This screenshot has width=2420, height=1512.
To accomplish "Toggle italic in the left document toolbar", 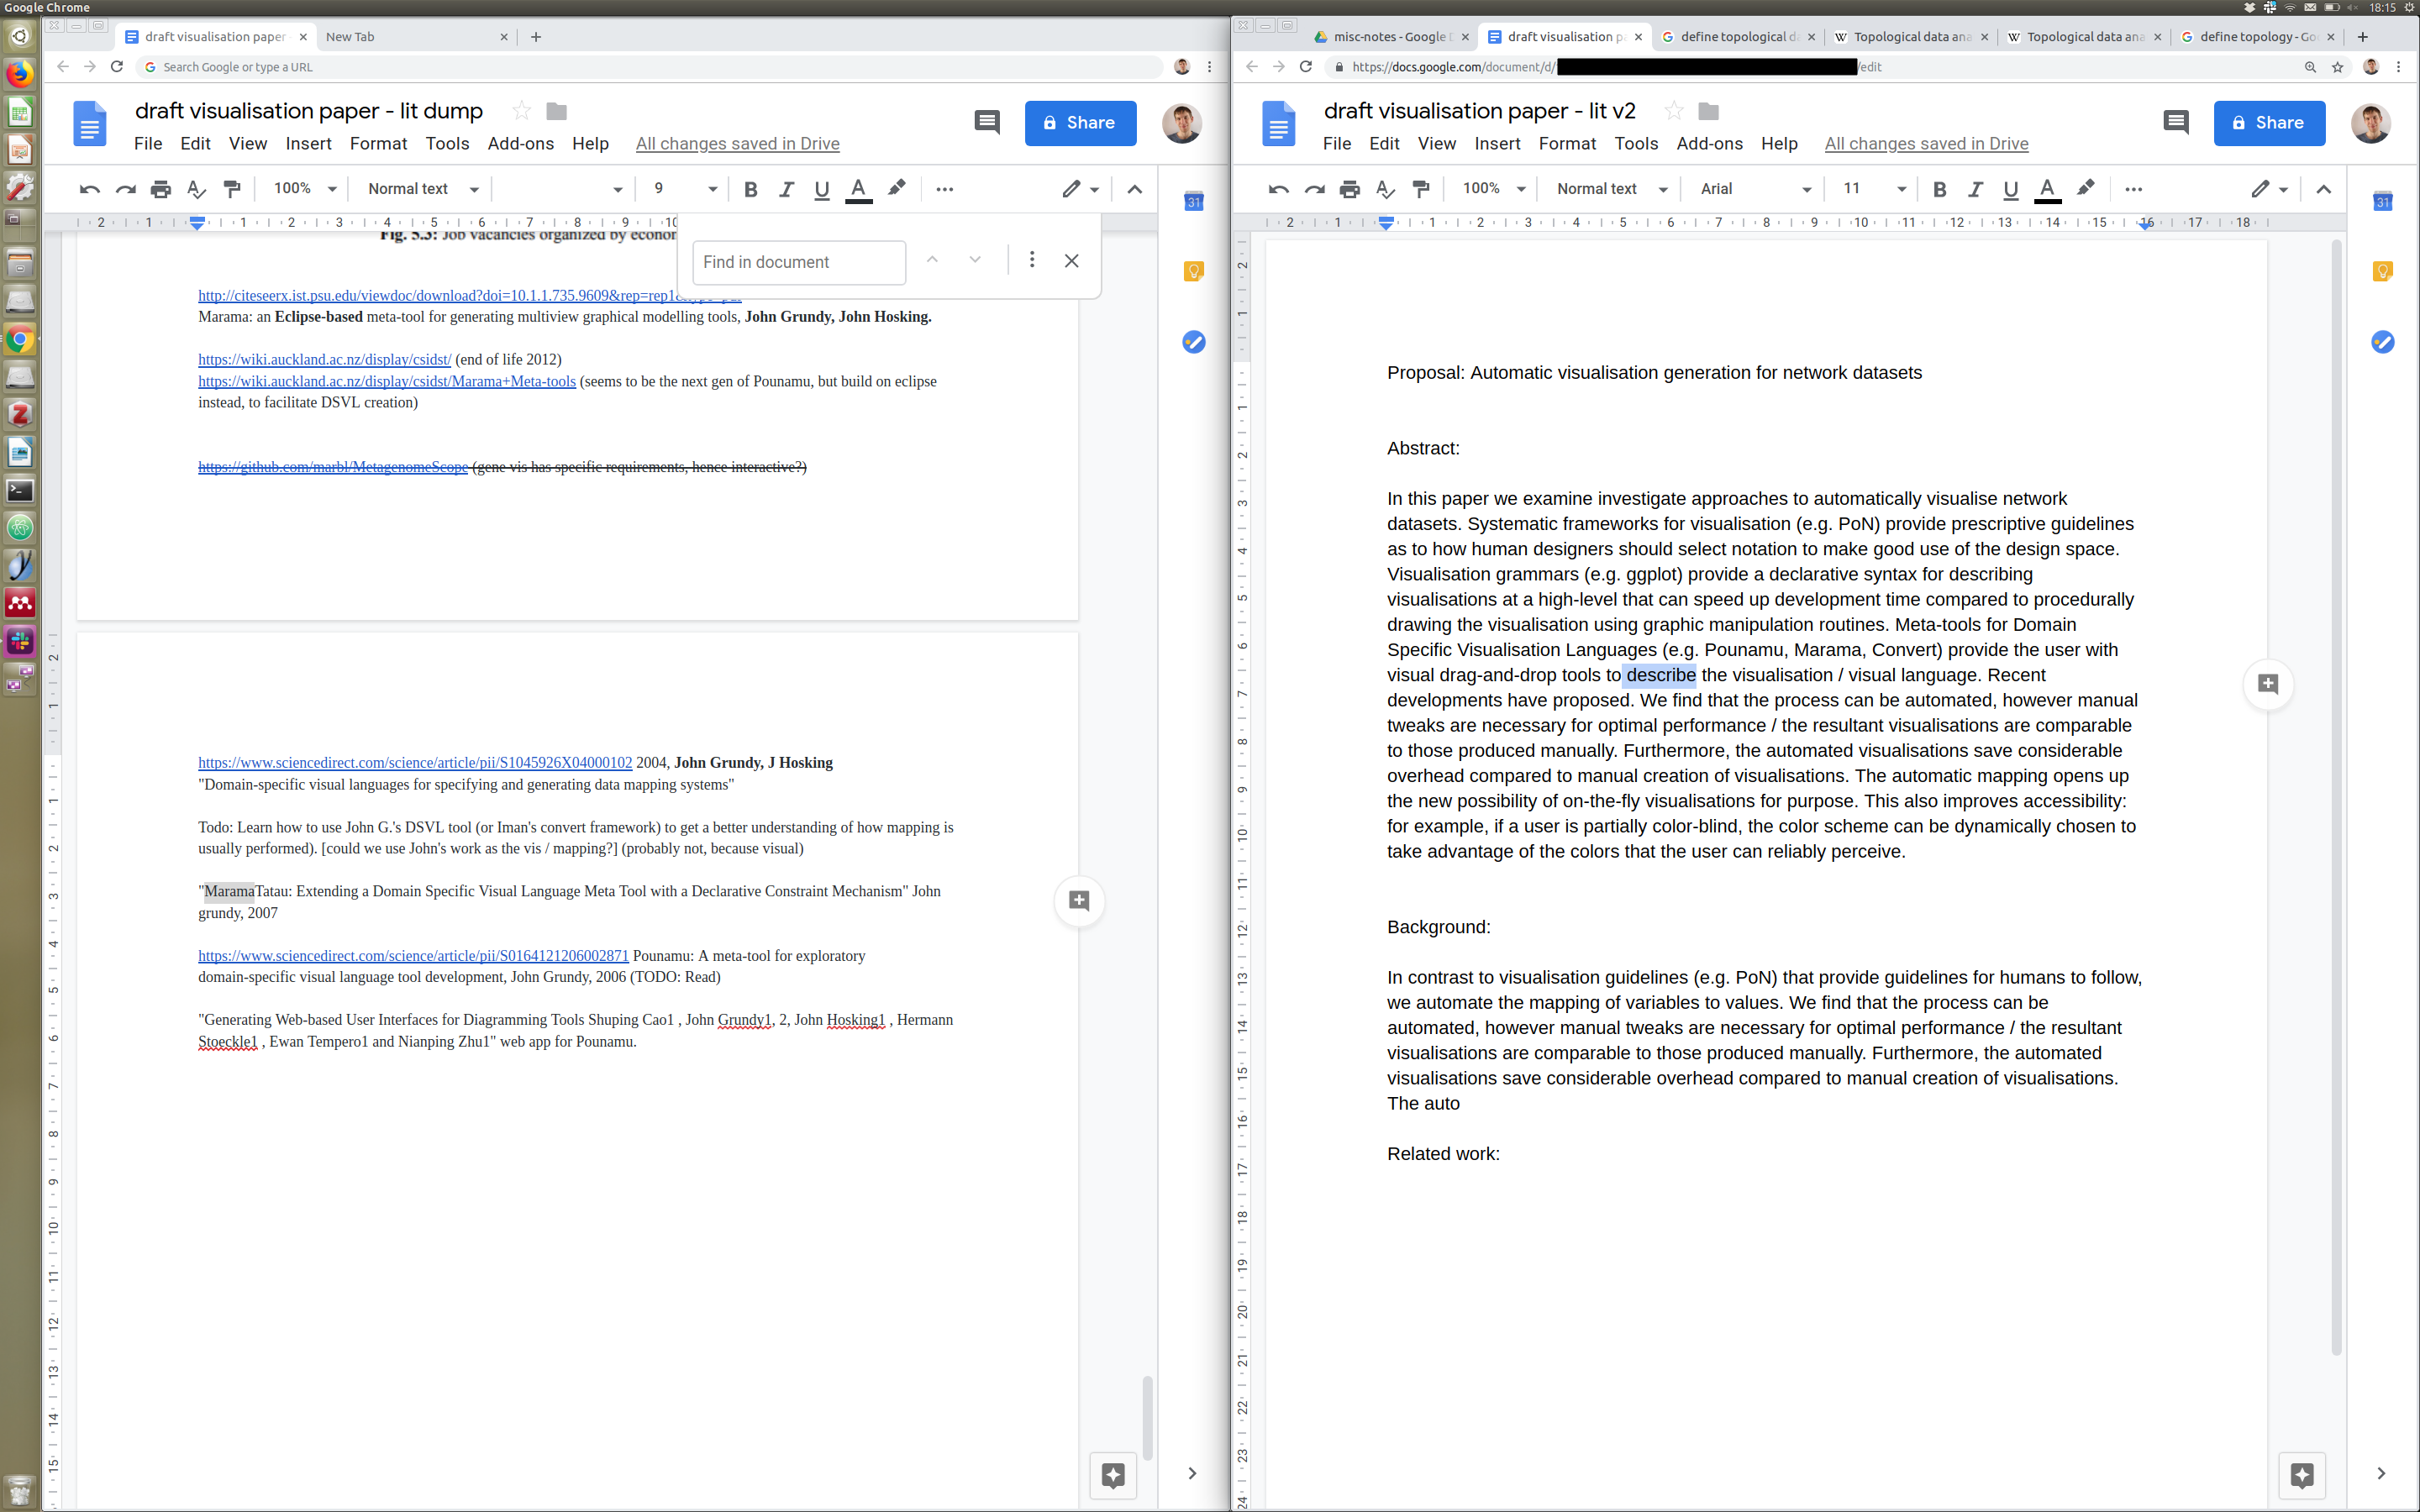I will tap(786, 189).
